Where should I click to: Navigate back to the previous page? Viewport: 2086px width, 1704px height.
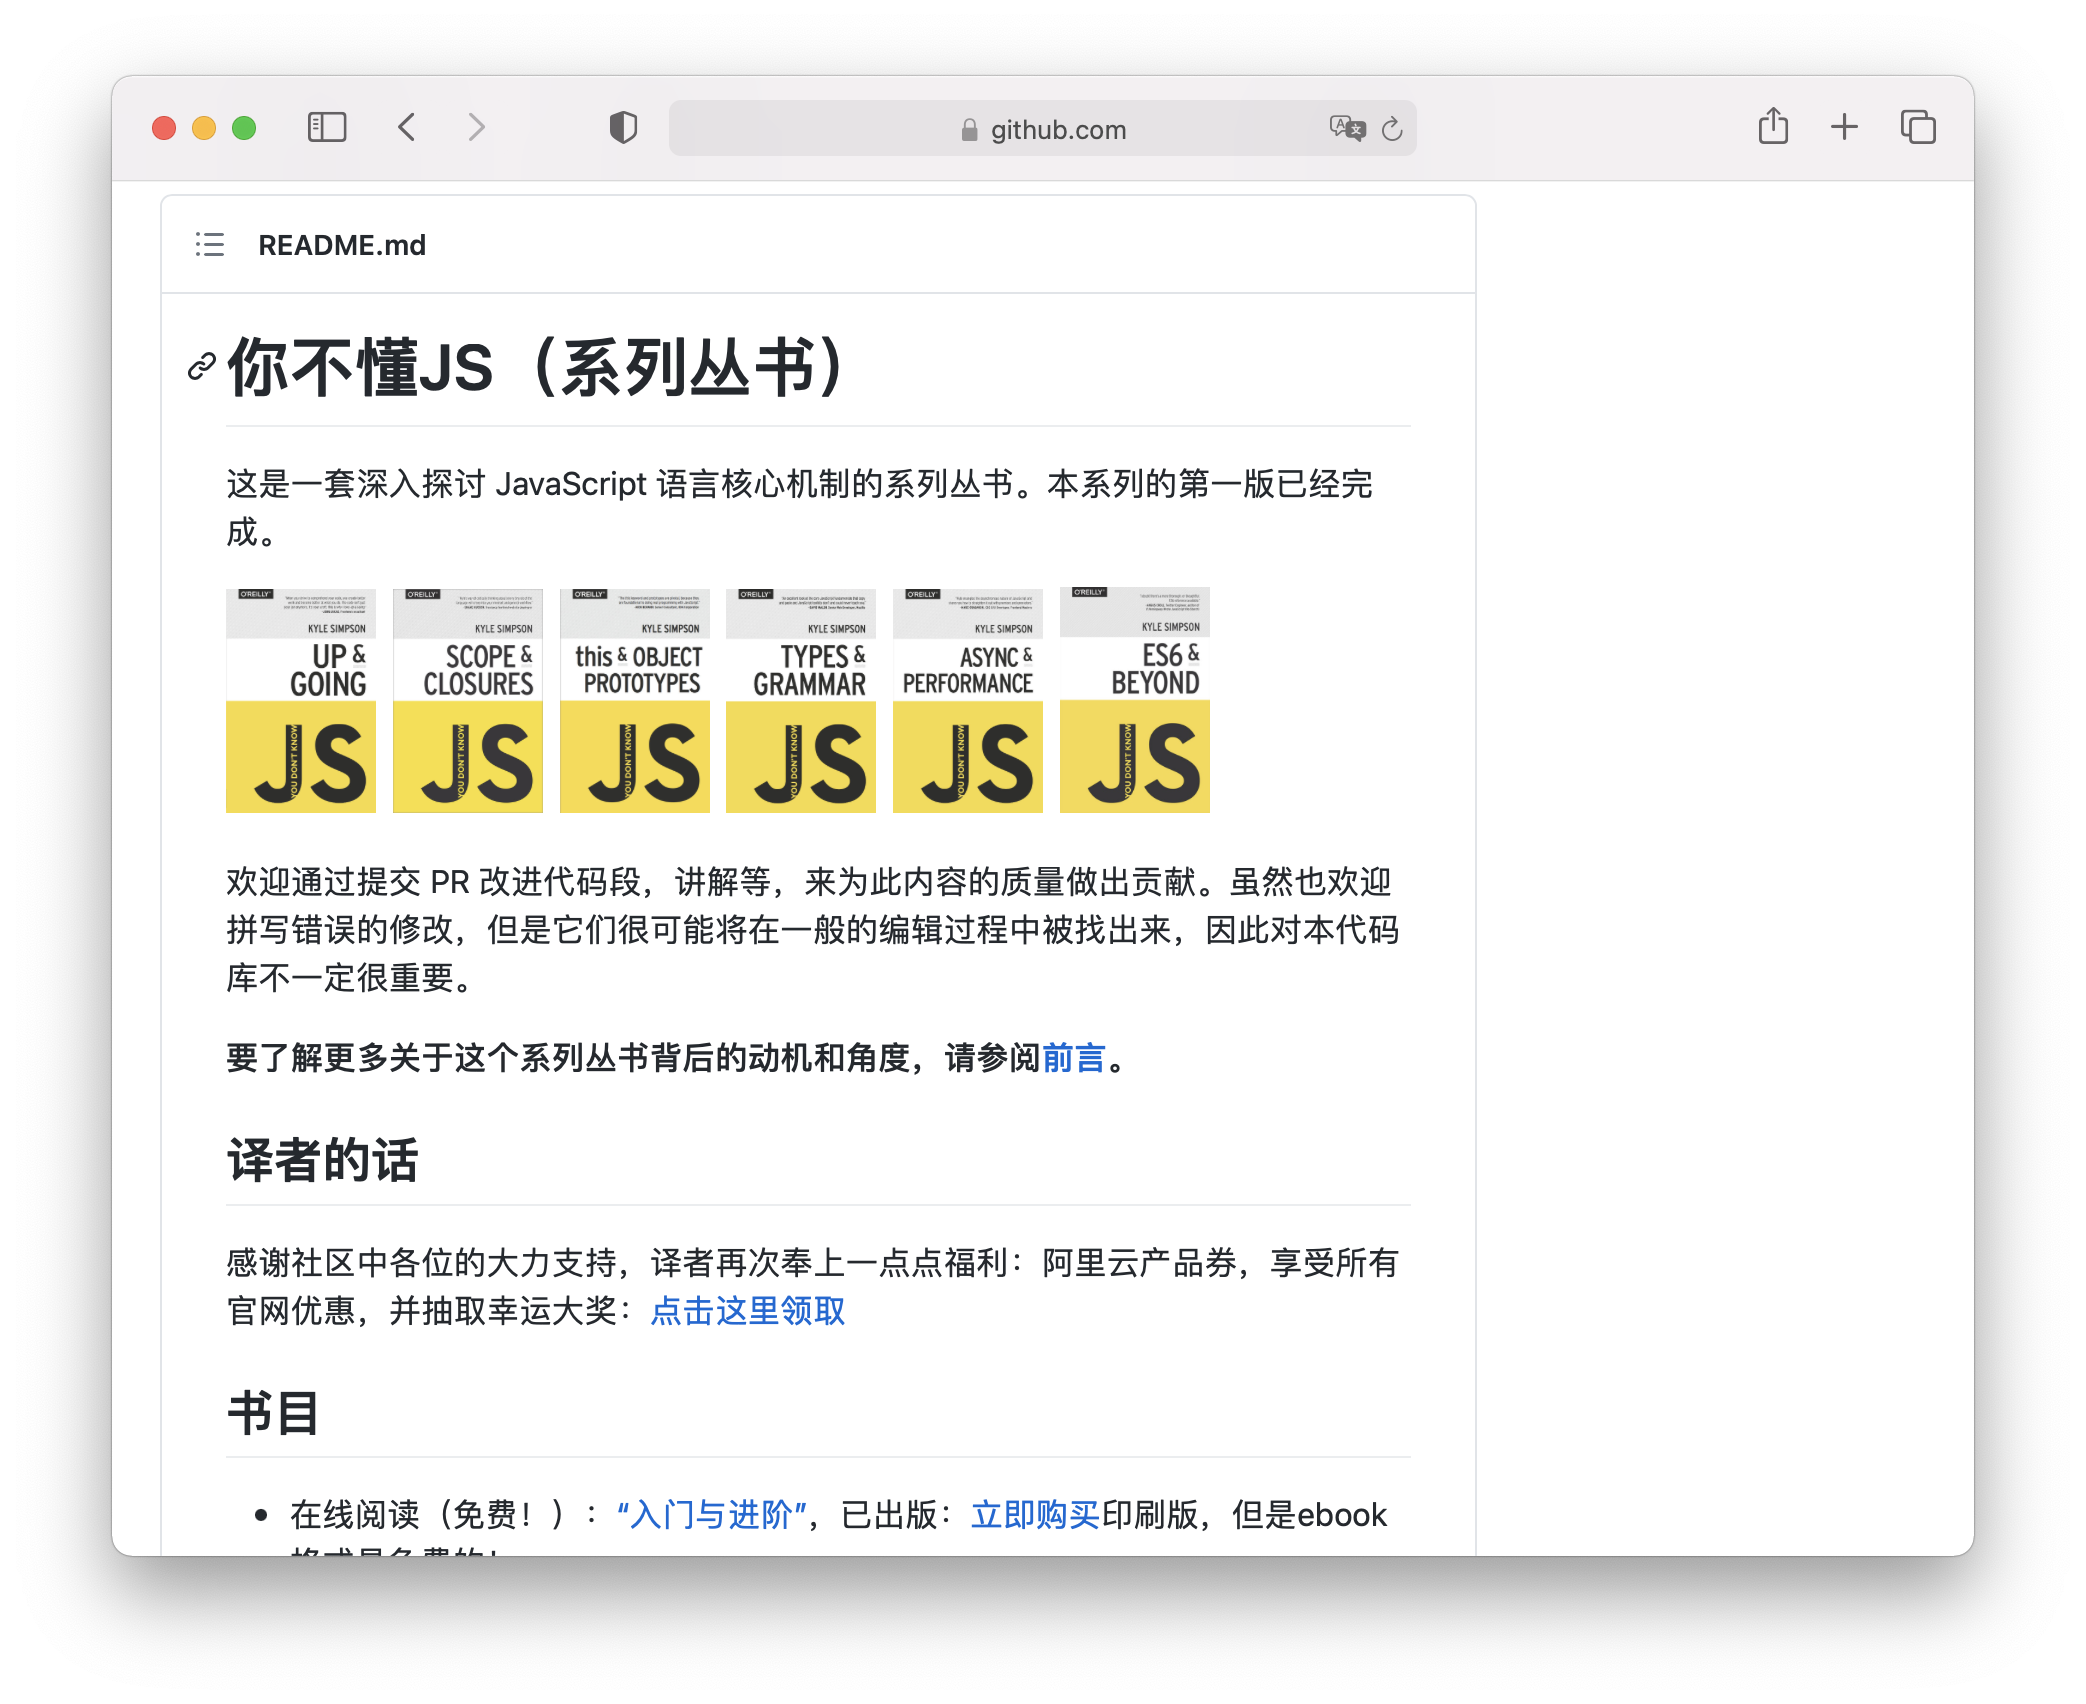(406, 128)
